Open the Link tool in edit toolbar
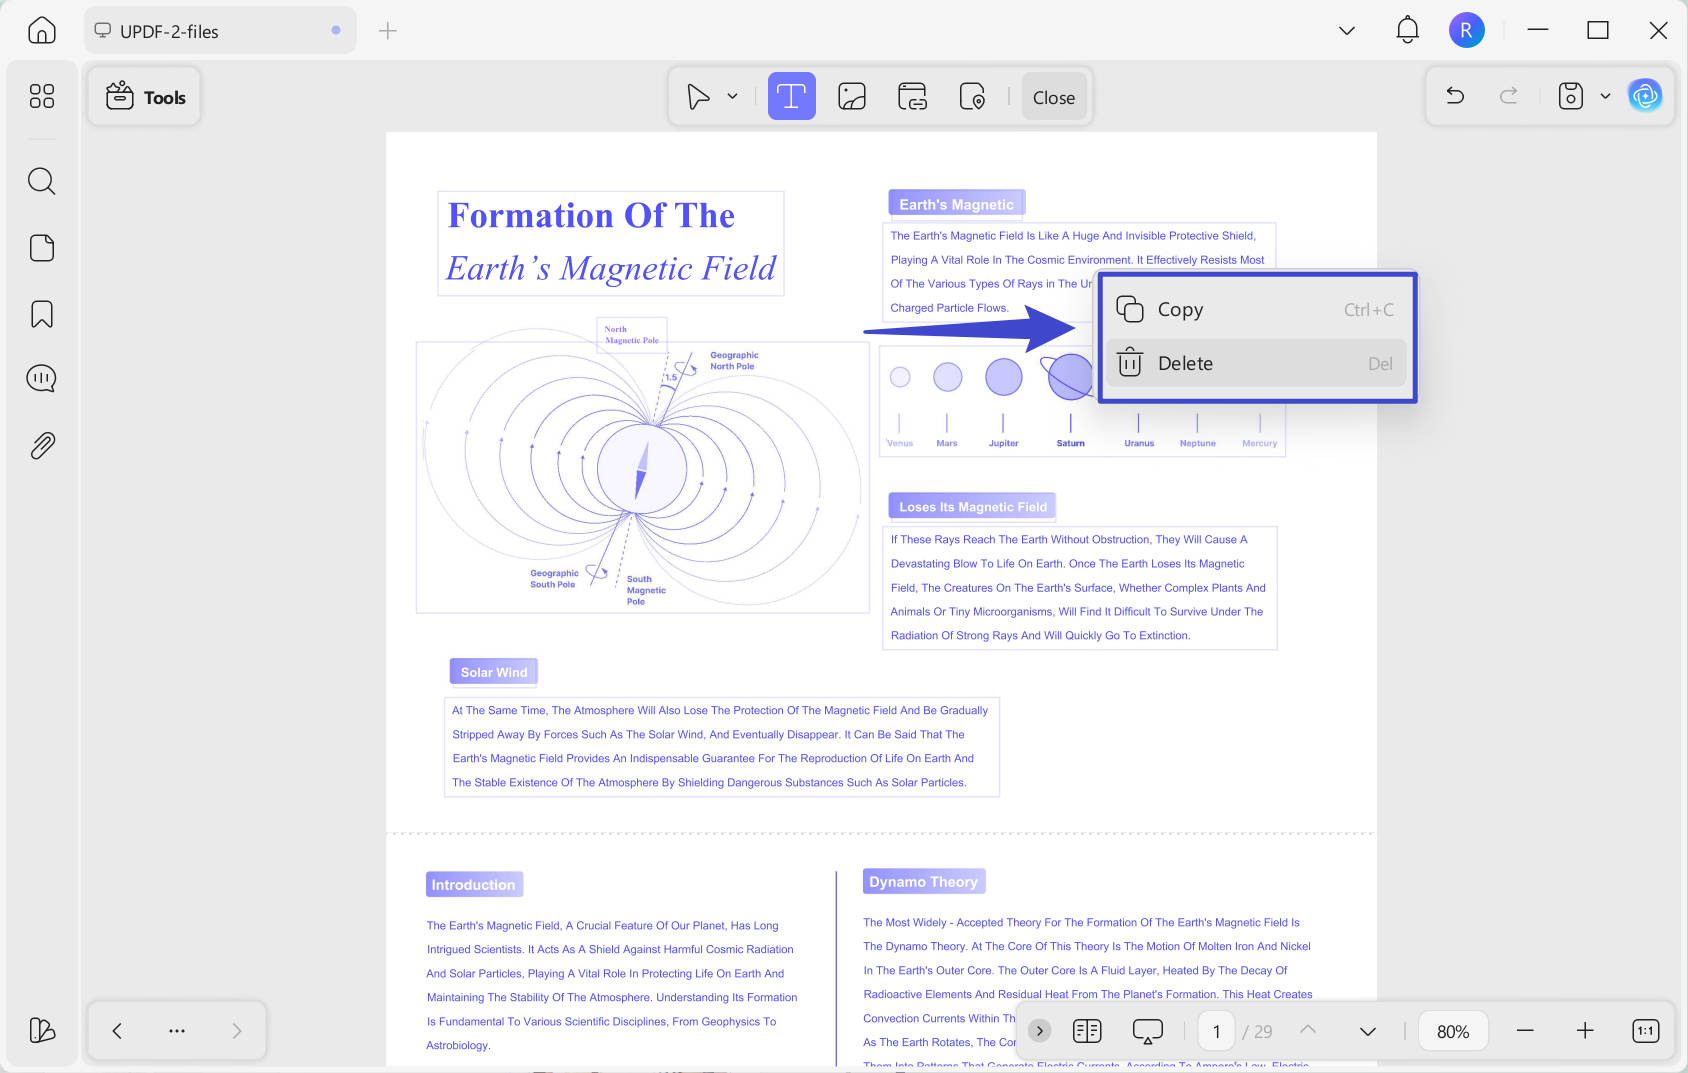 click(912, 97)
